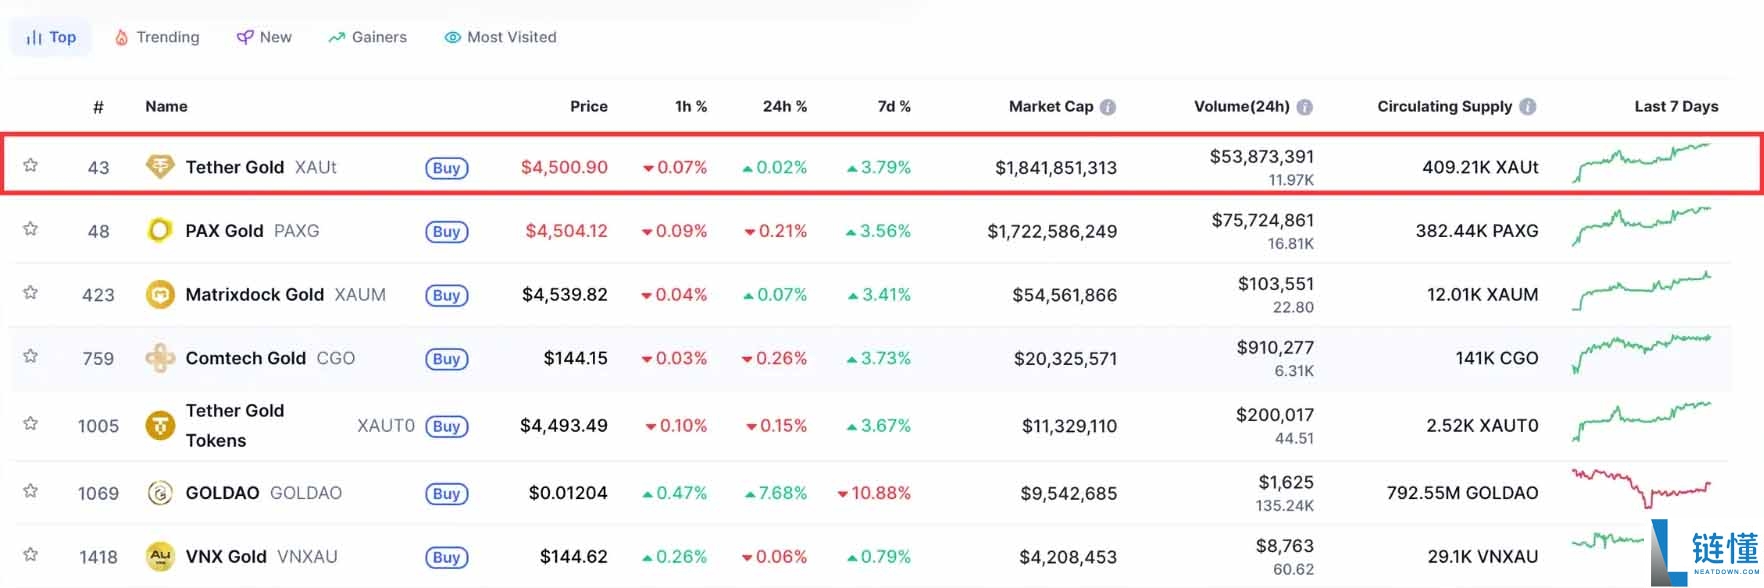
Task: Open the Most Visited tab
Action: tap(501, 37)
